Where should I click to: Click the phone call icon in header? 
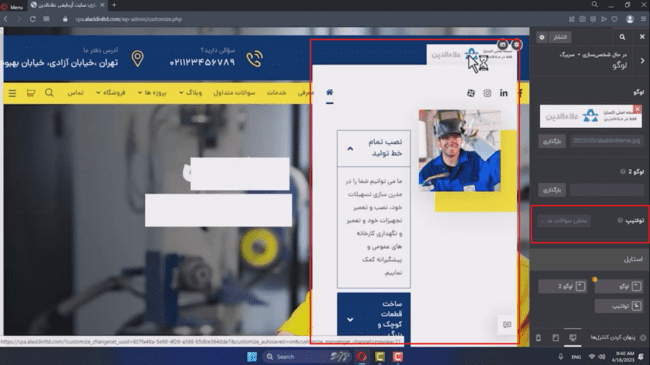[x=255, y=58]
